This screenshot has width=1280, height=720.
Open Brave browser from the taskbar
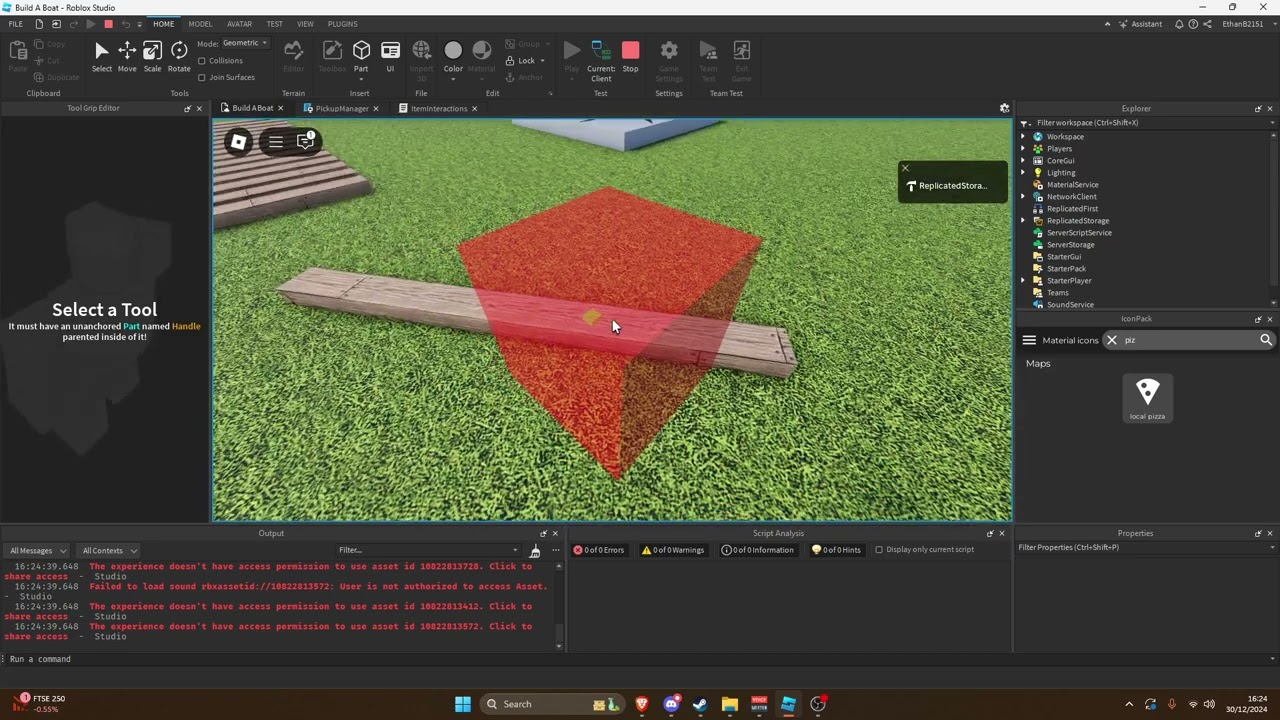pos(642,704)
